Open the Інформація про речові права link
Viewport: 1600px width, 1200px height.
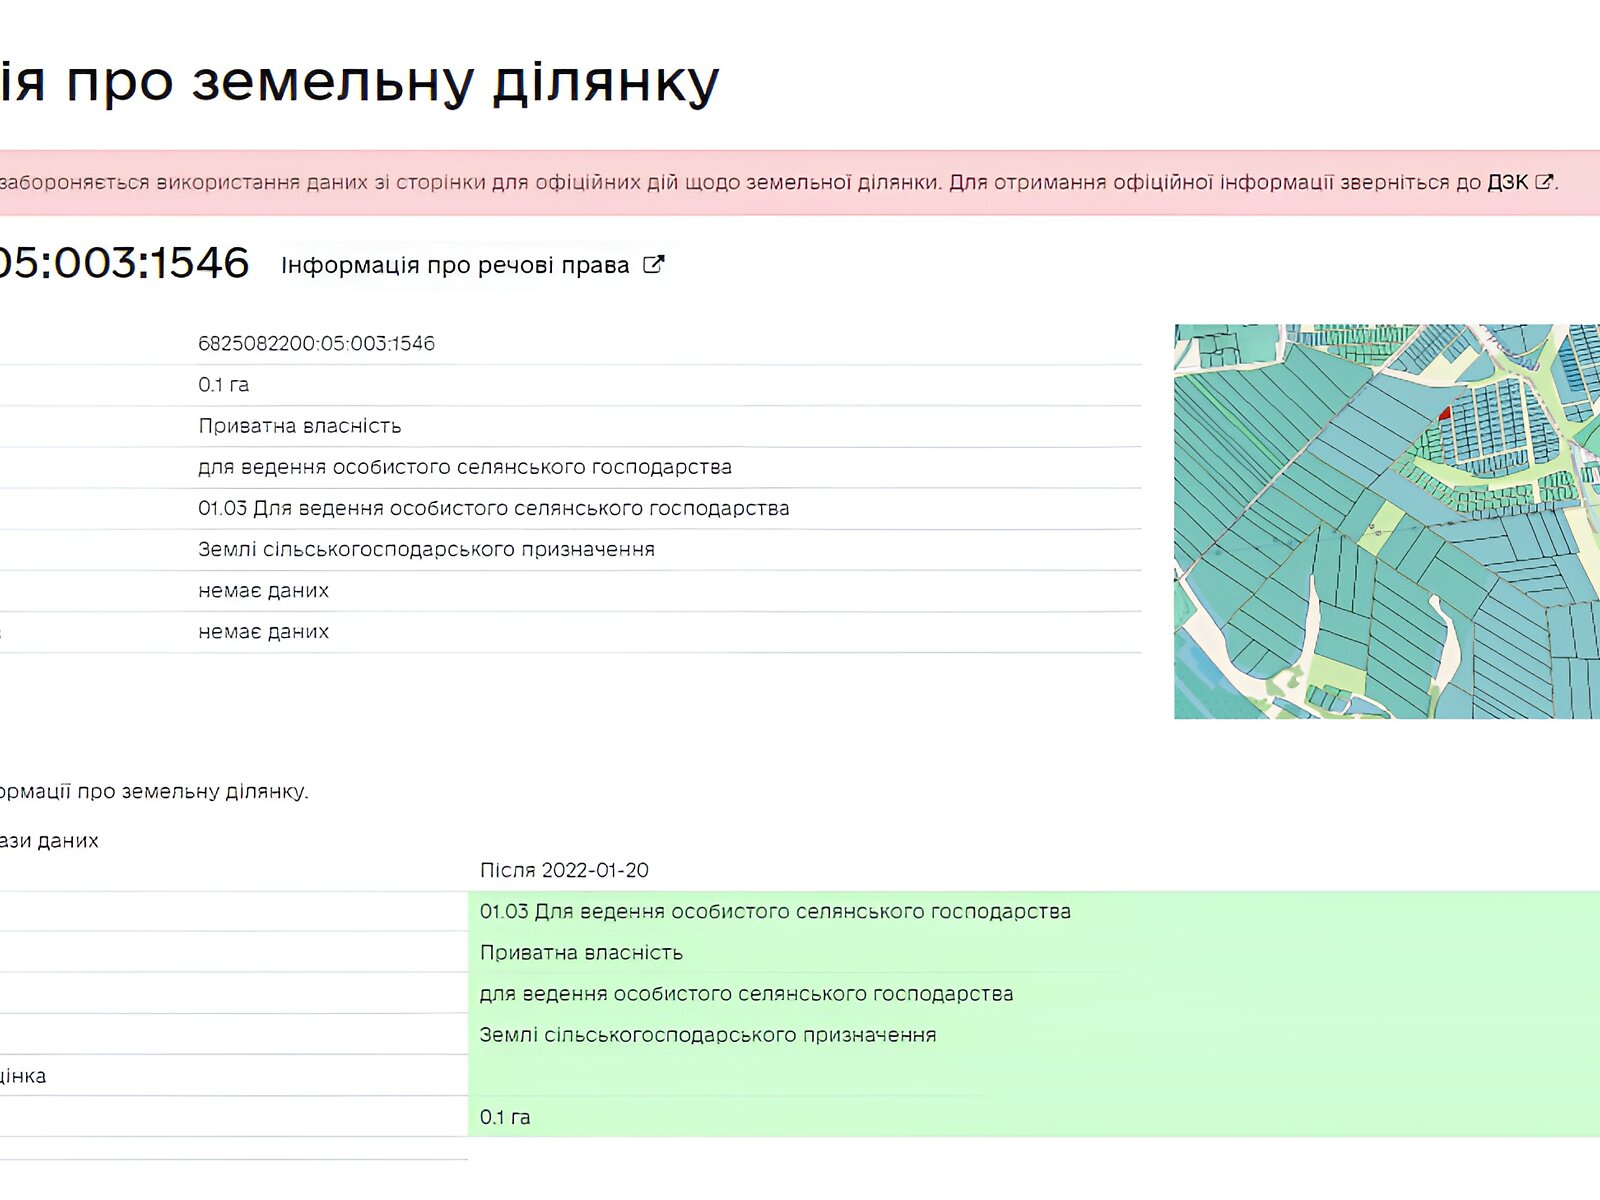point(455,265)
